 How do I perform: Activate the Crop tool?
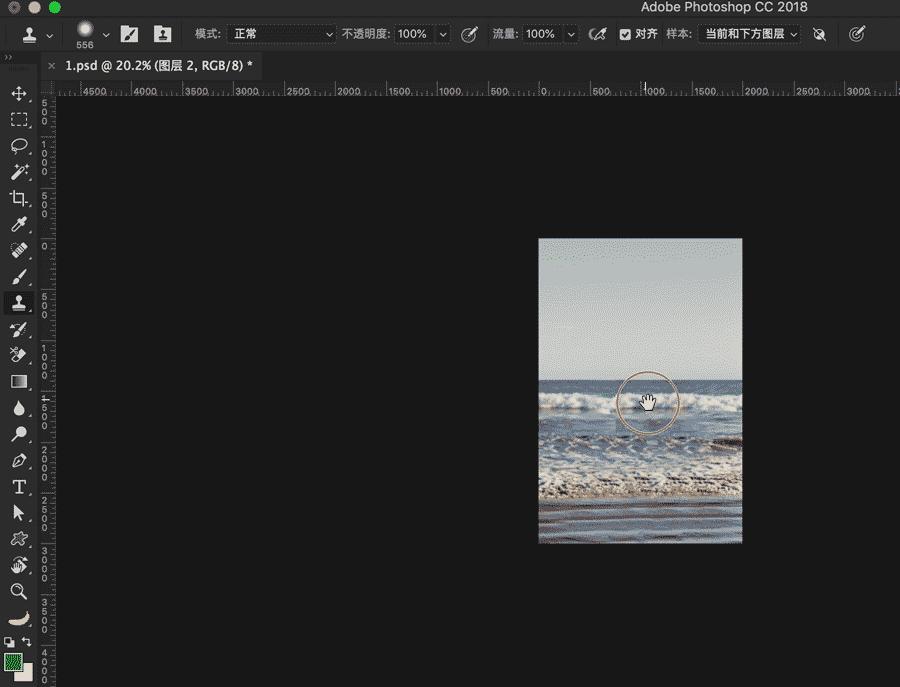19,198
